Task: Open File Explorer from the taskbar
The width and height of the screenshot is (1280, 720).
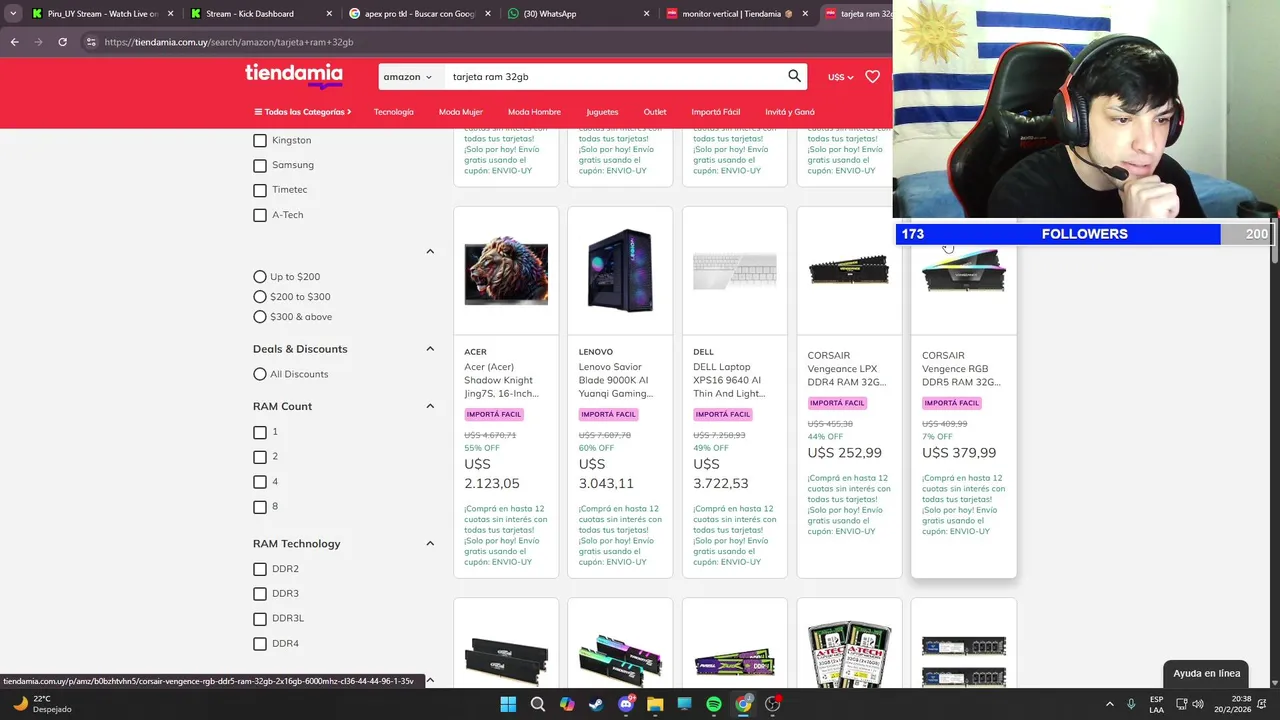Action: (655, 704)
